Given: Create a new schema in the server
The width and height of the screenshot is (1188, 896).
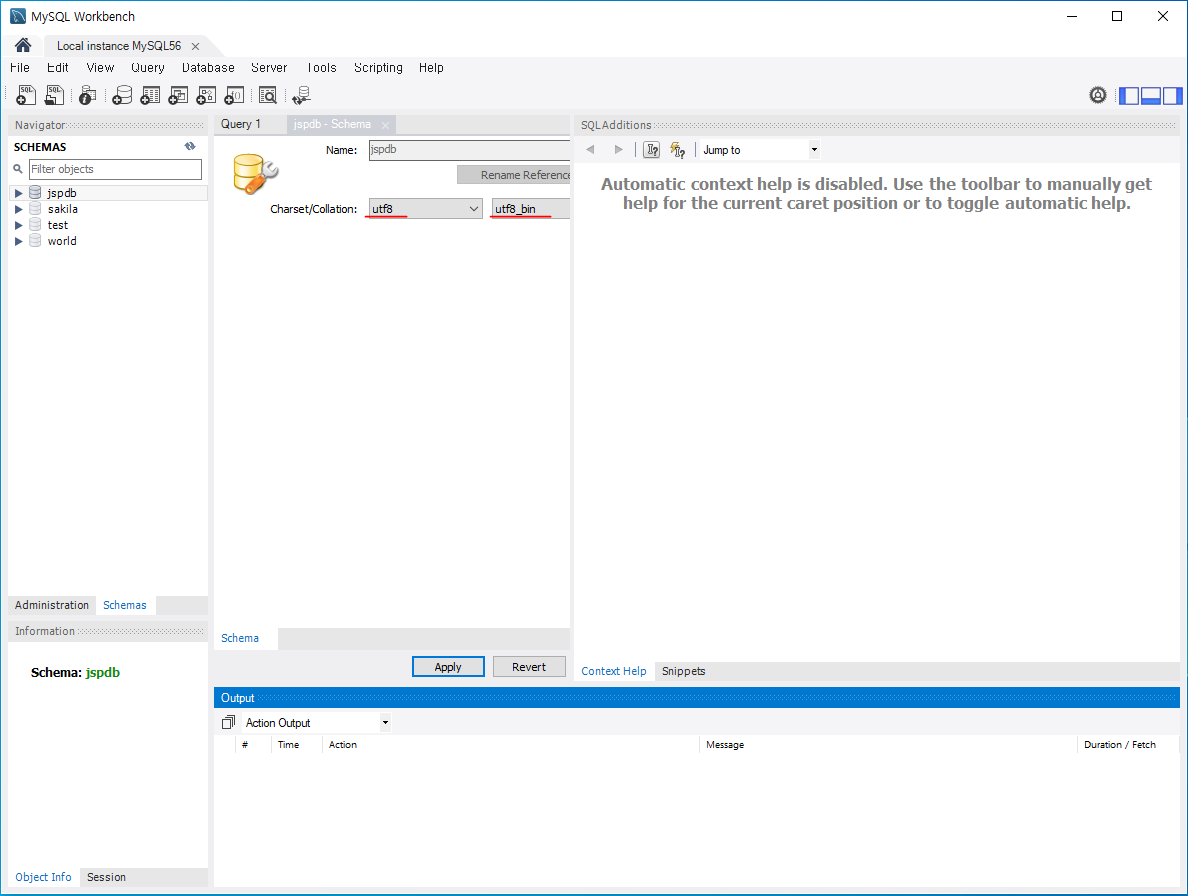Looking at the screenshot, I should [x=121, y=95].
